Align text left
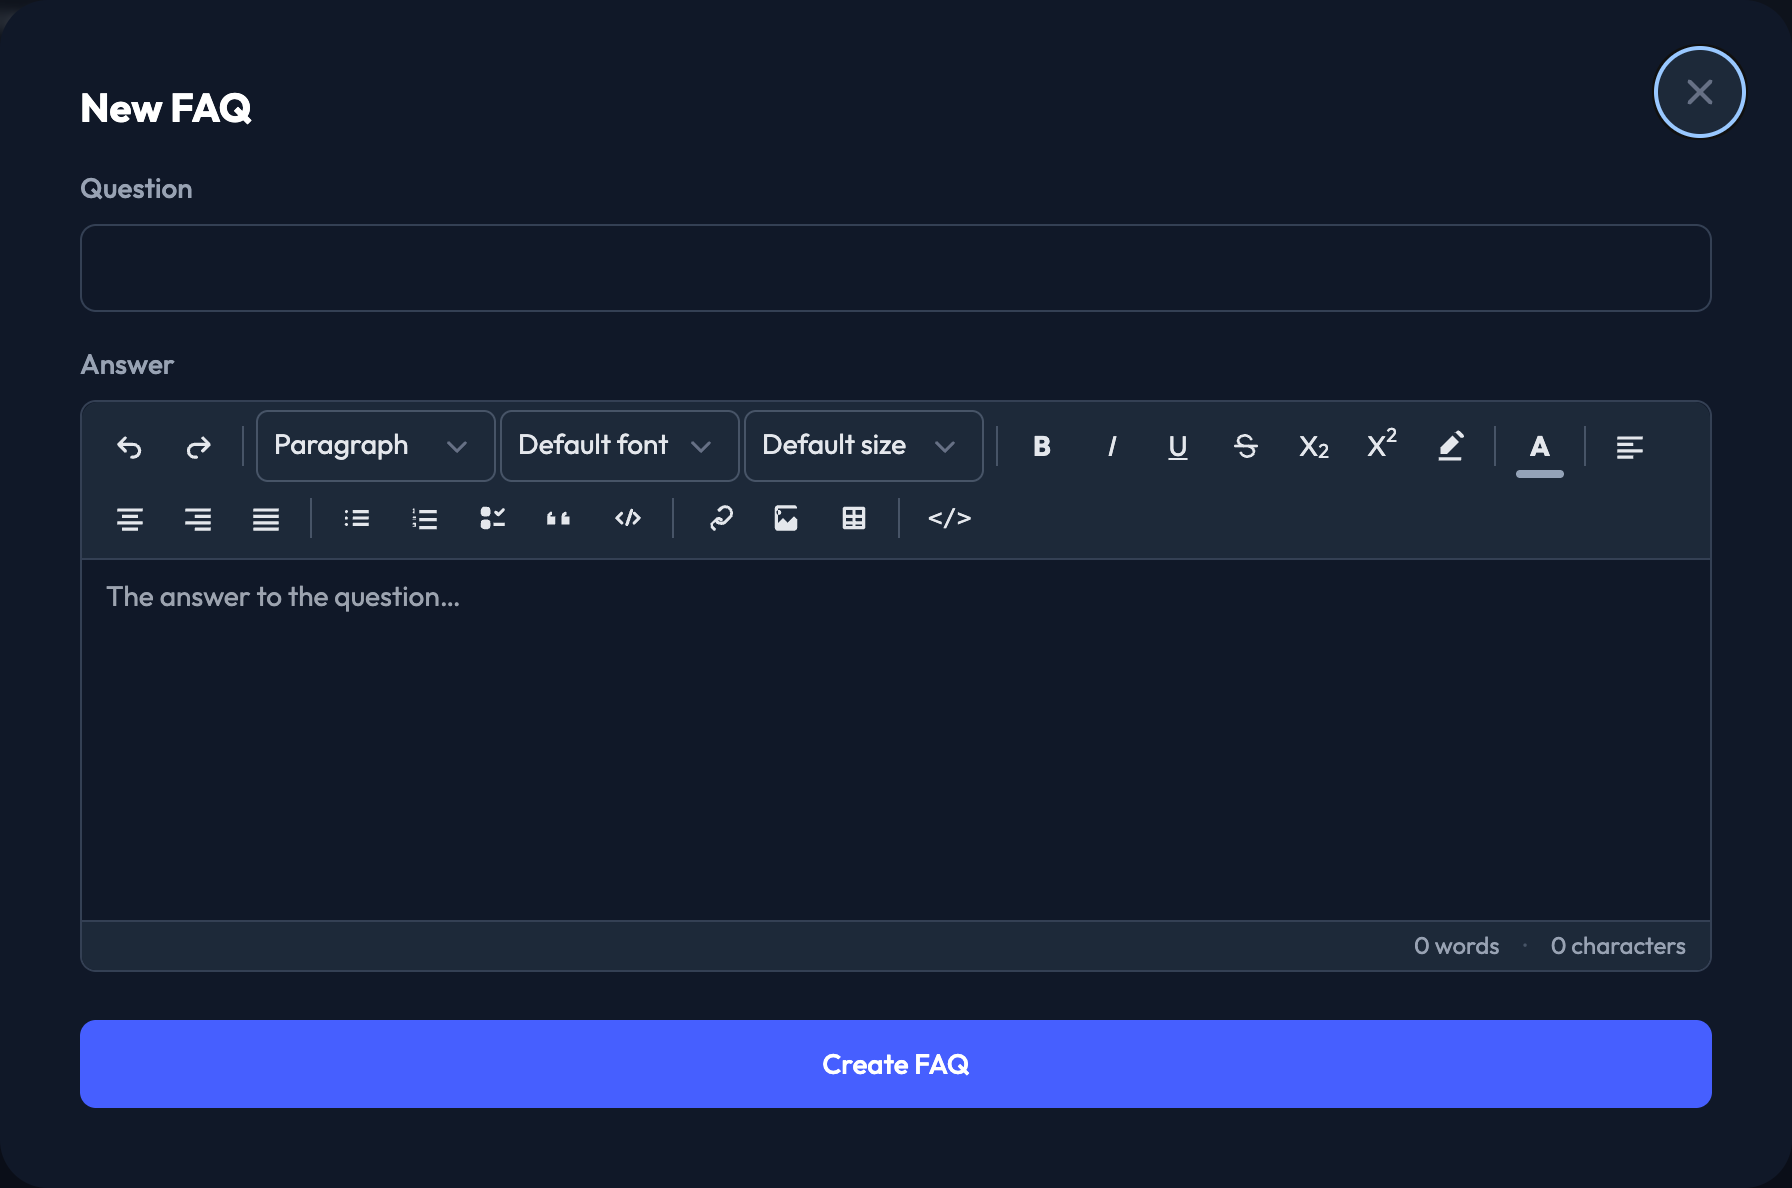Viewport: 1792px width, 1188px height. coord(1630,446)
